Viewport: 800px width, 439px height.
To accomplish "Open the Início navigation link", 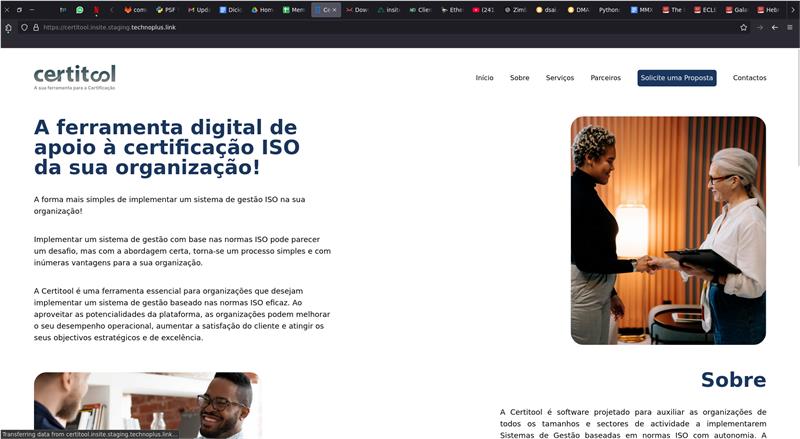I will point(484,78).
